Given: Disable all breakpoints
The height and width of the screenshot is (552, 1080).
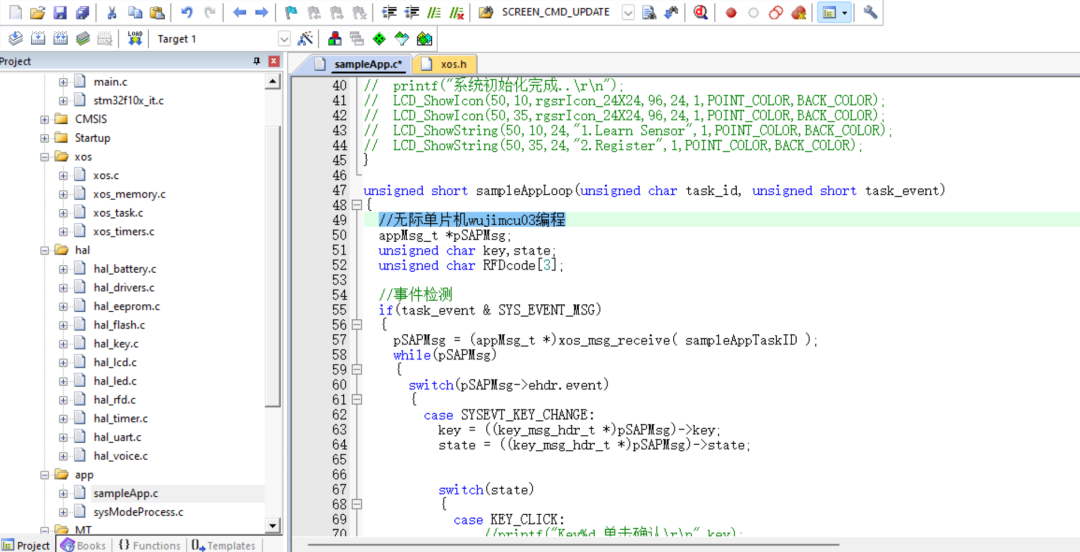Looking at the screenshot, I should point(776,12).
